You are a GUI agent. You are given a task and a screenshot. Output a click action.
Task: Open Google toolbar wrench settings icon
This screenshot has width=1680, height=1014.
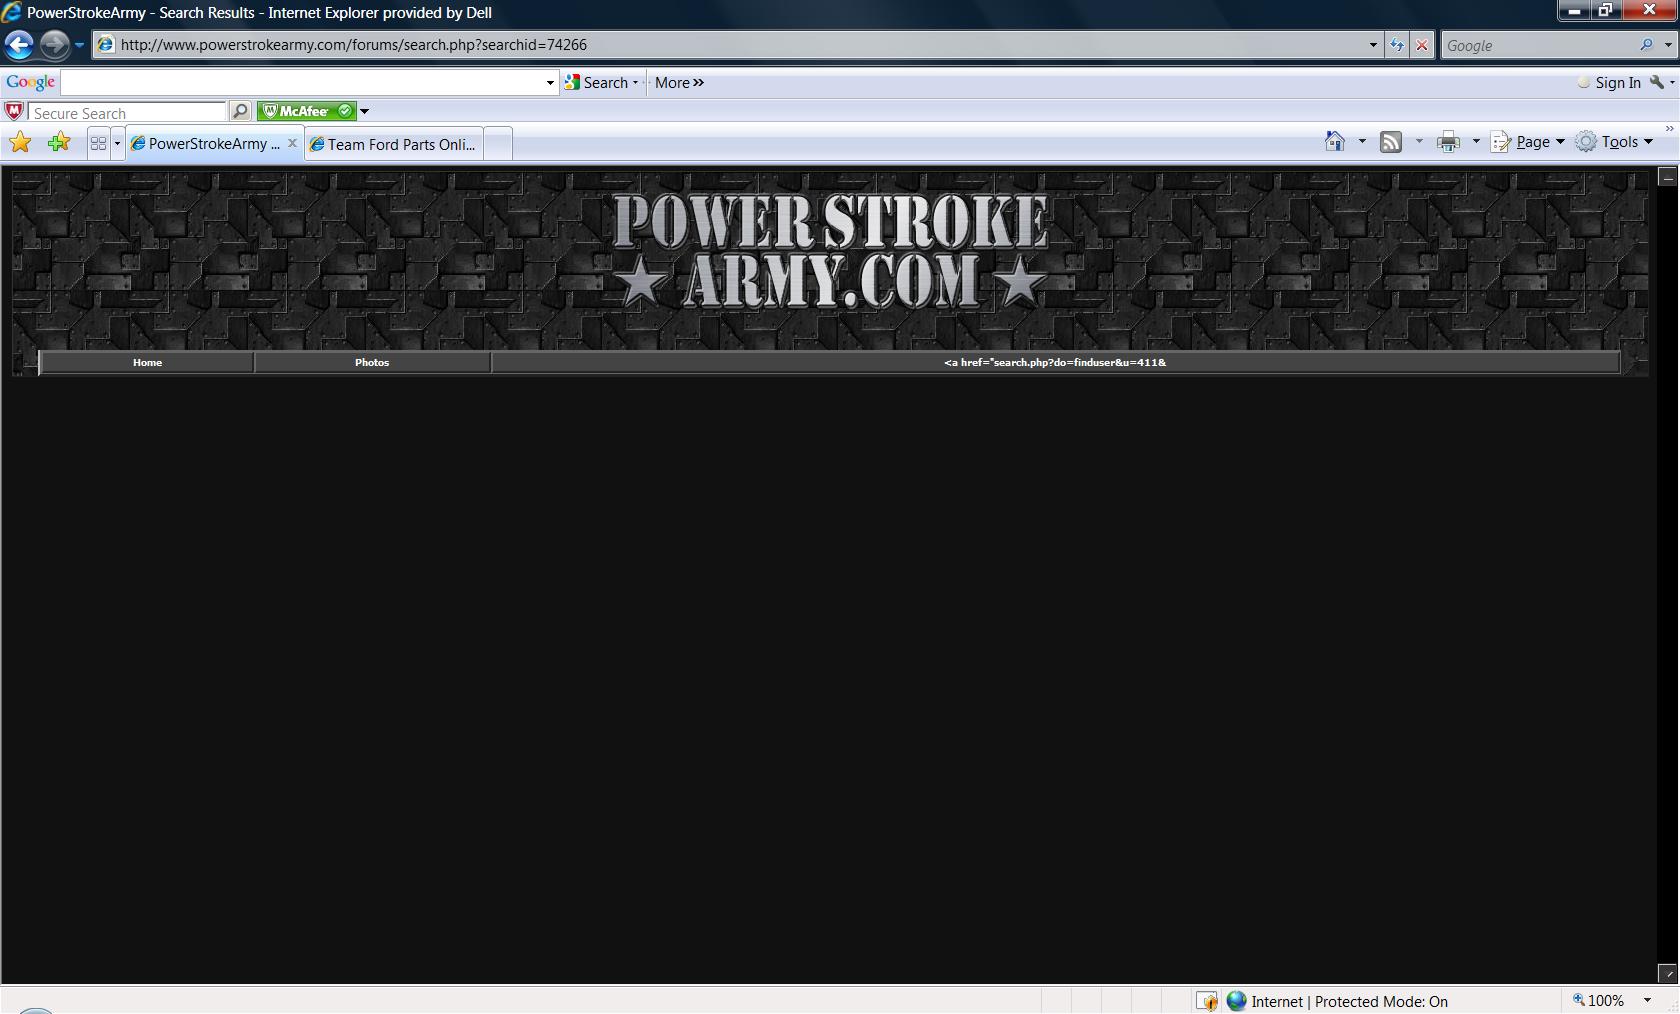point(1657,83)
